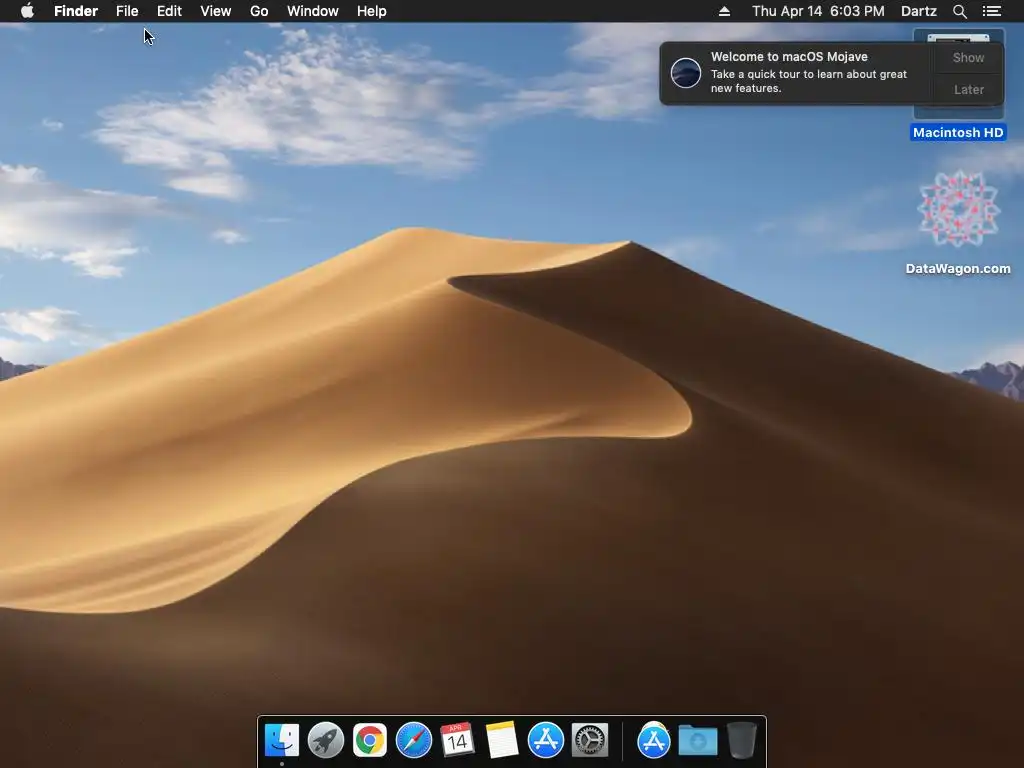Open Finder from the dock

(x=282, y=741)
